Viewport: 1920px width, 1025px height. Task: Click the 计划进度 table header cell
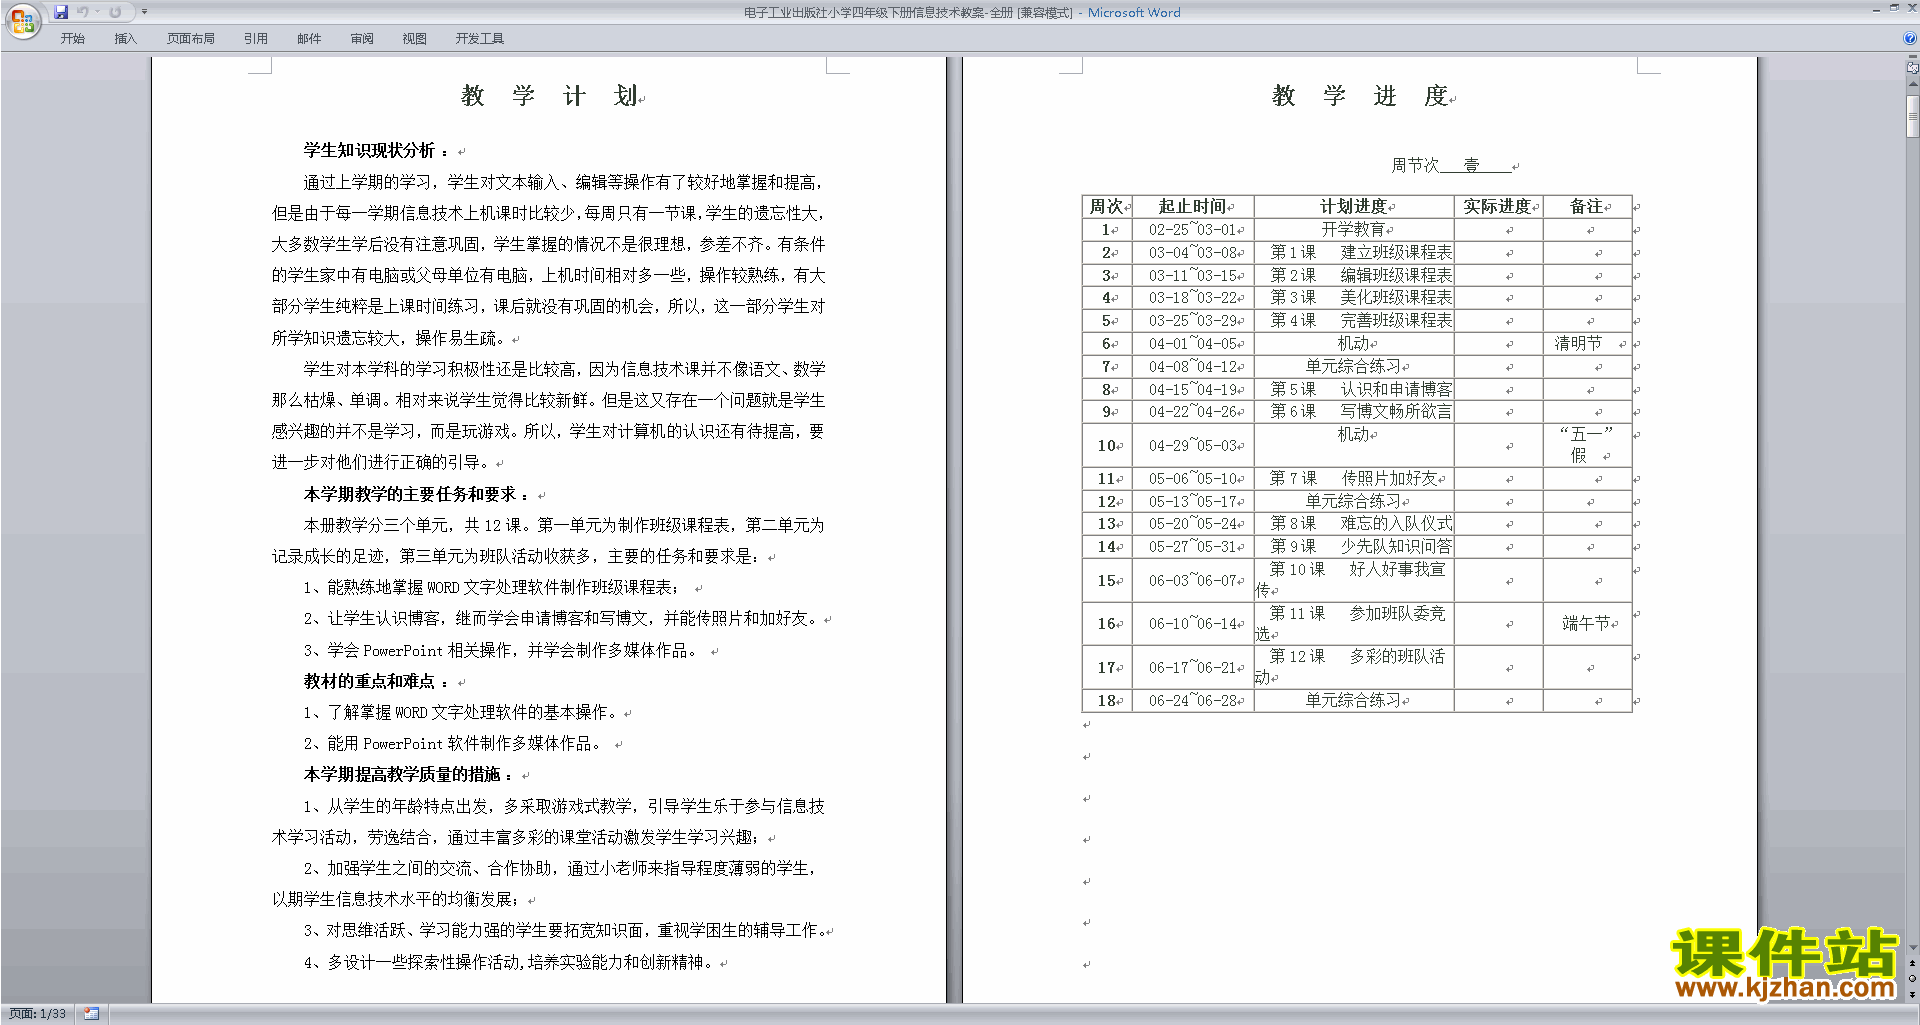tap(1354, 206)
